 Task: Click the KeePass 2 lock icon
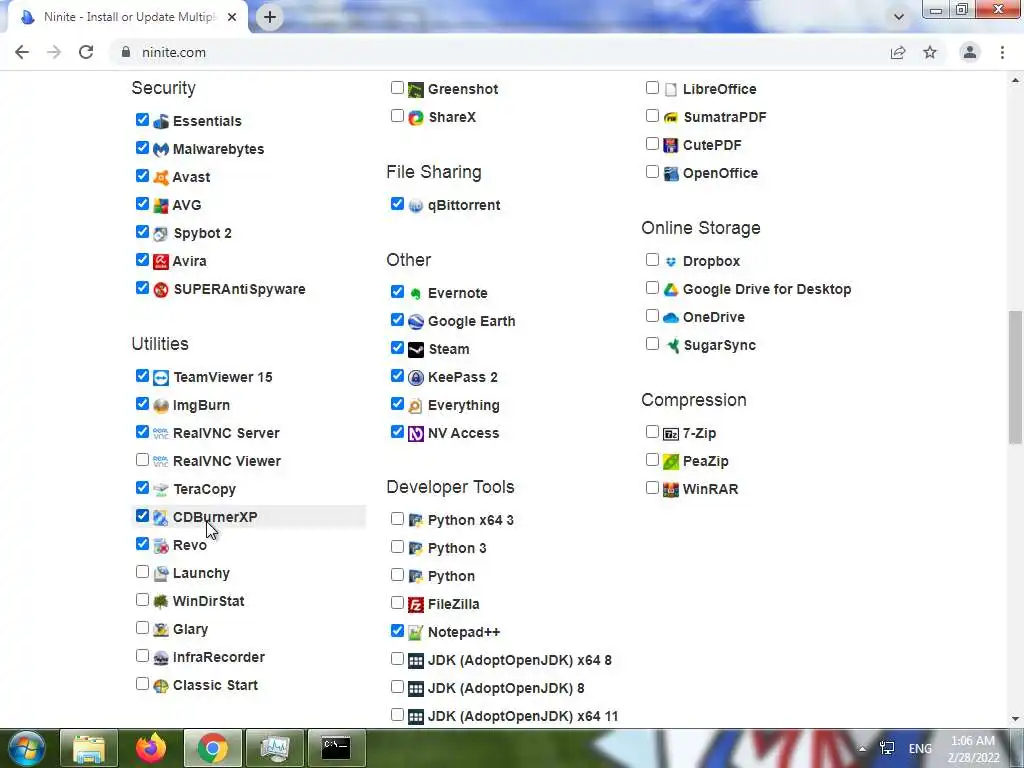tap(416, 377)
